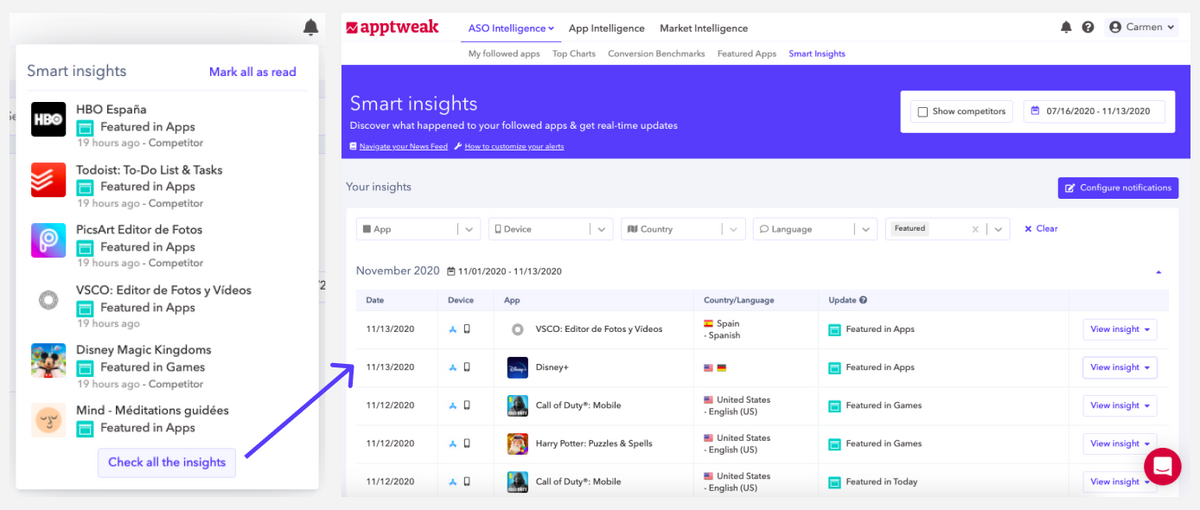Open notifications bell in AppTweak header
This screenshot has height=510, width=1200.
click(1066, 27)
